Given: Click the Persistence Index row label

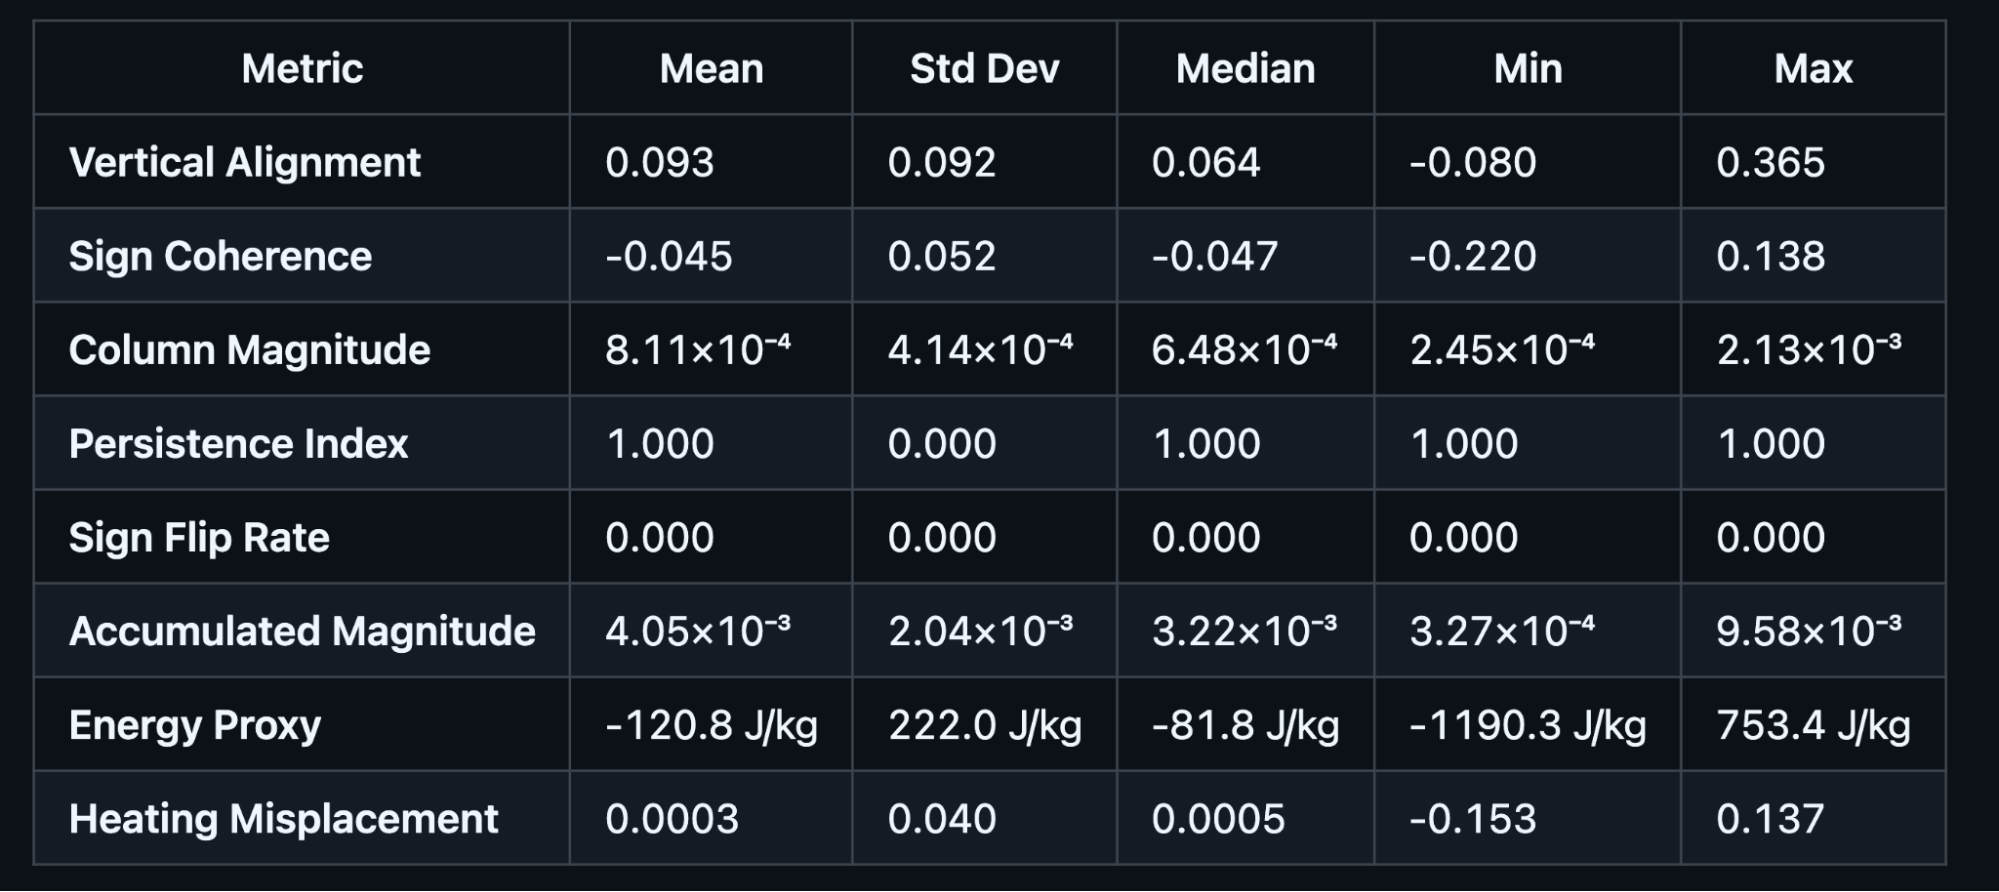Looking at the screenshot, I should point(238,444).
